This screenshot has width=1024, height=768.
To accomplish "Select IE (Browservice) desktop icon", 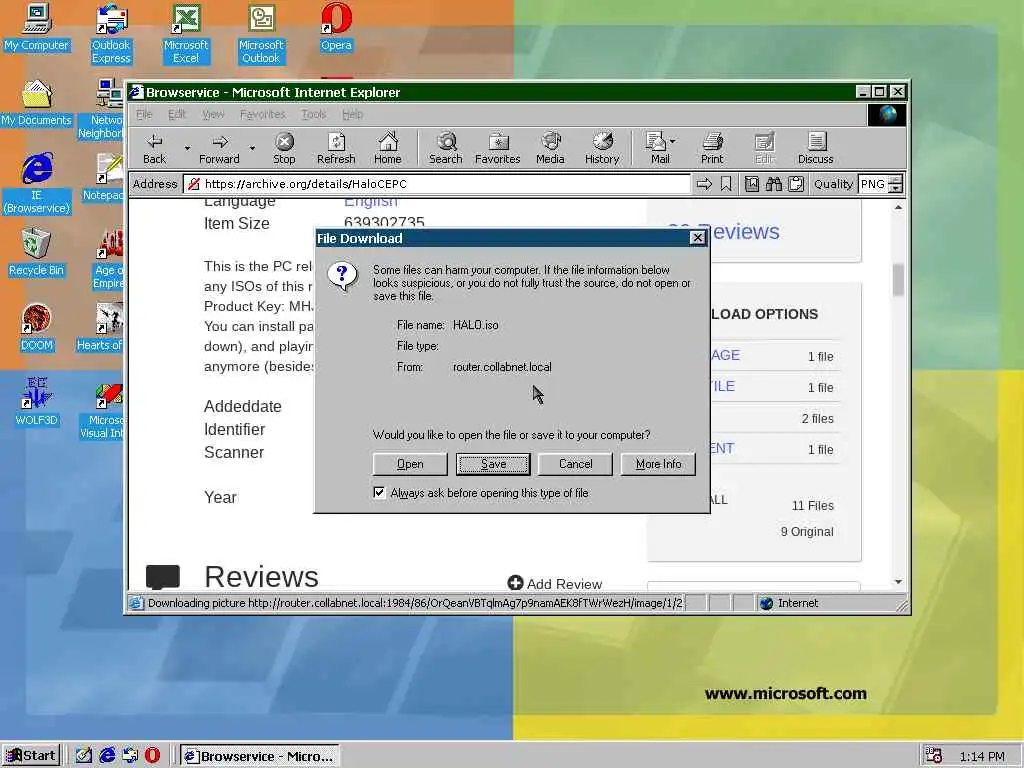I will point(36,184).
